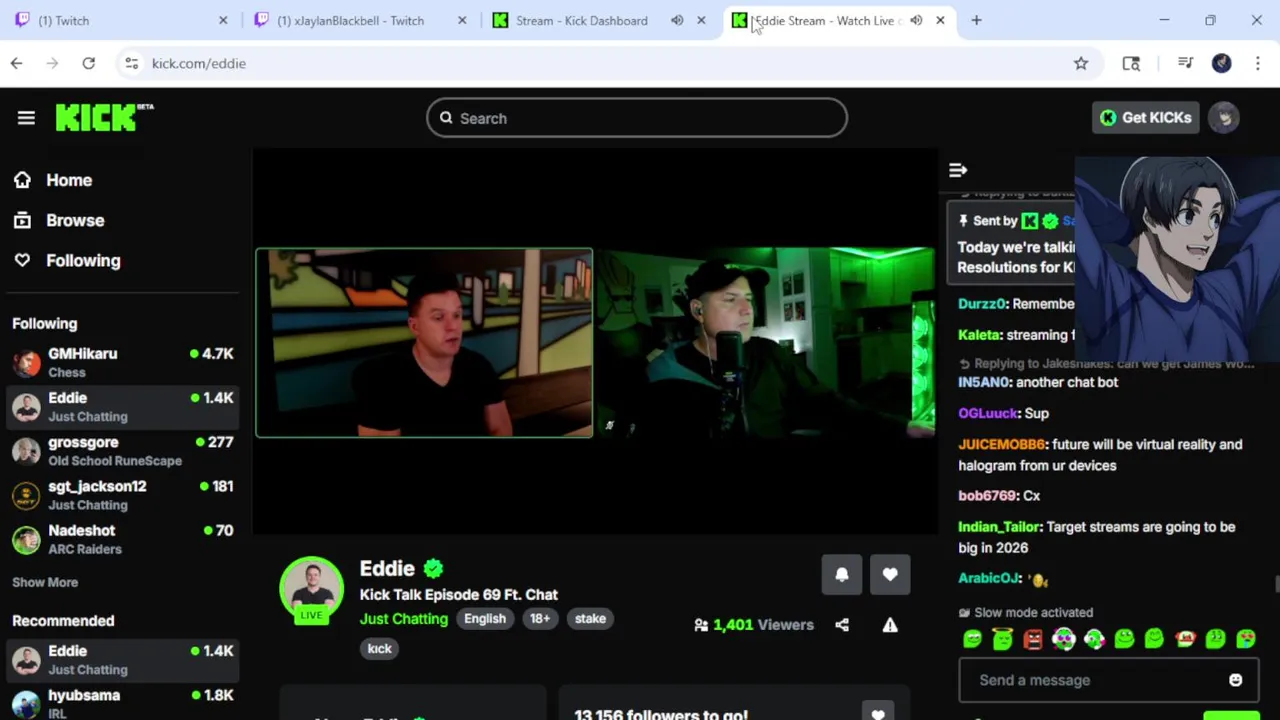Insert the sixth green smiling emote
The image size is (1280, 720).
pyautogui.click(x=1124, y=638)
